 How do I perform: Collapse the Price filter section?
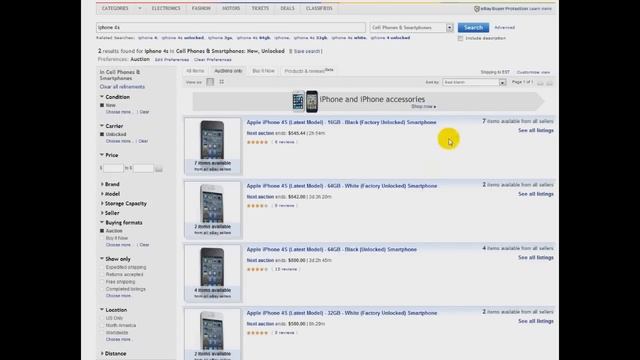point(102,155)
